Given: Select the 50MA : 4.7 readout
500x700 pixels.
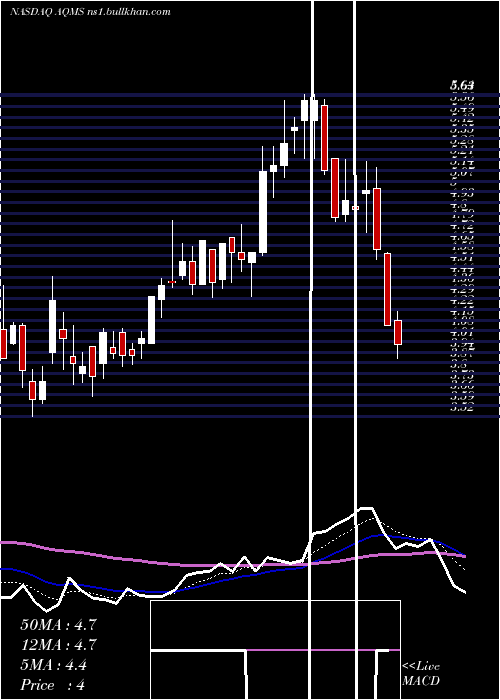Looking at the screenshot, I should 58,625.
